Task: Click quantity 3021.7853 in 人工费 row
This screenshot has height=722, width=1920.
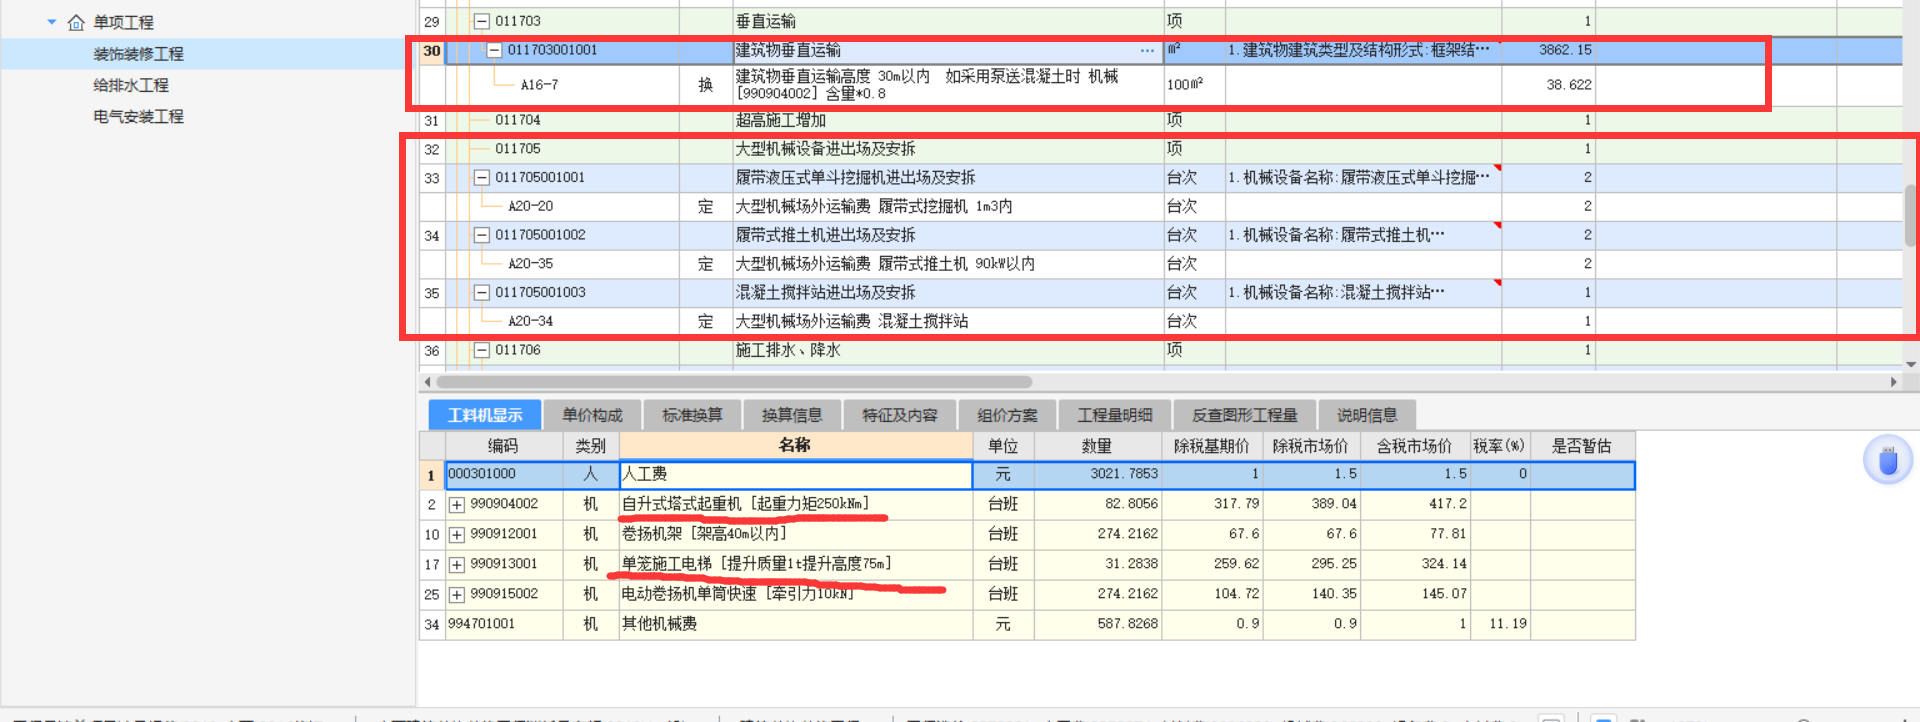Action: coord(1124,474)
